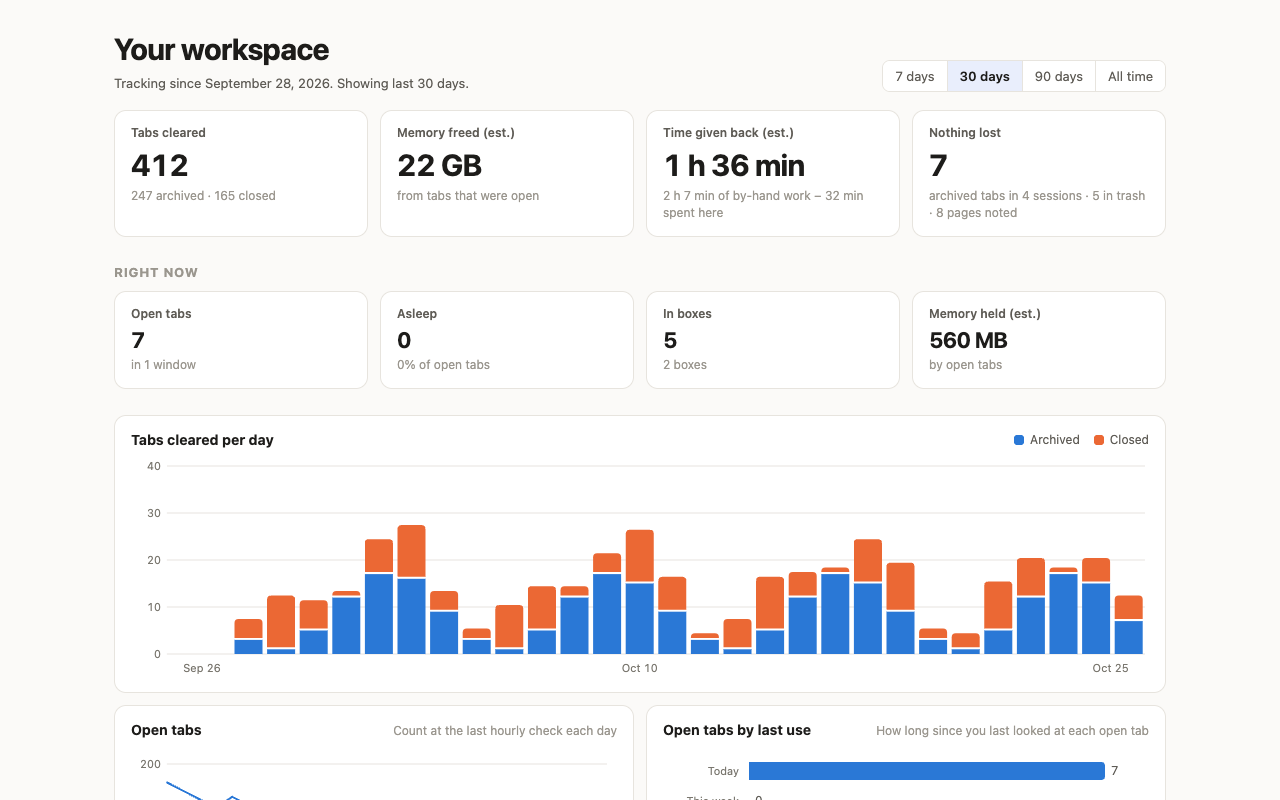The image size is (1280, 800).
Task: Select the 'by open tabs' caption
Action: 965,365
